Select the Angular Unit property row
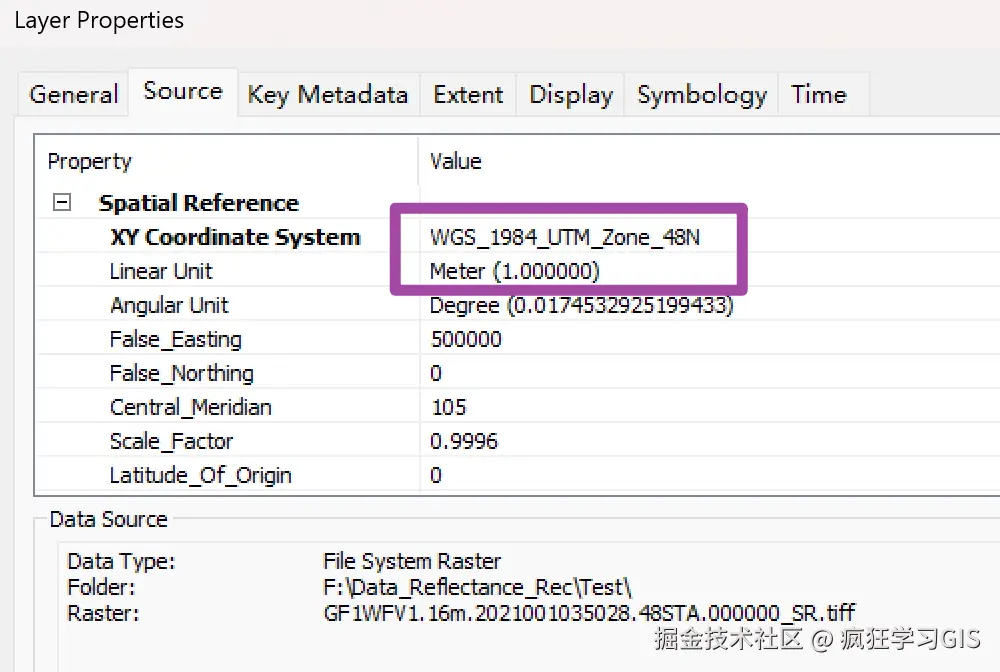1000x672 pixels. click(x=169, y=306)
